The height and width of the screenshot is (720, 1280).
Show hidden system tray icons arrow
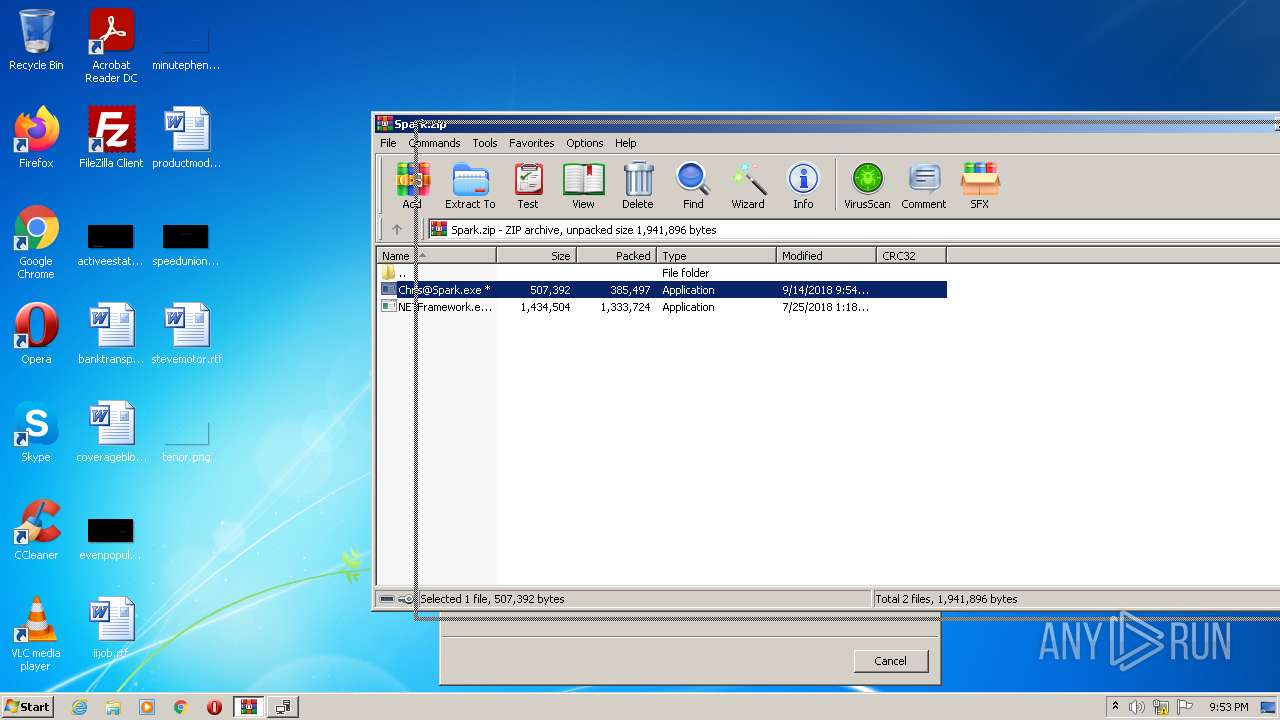pyautogui.click(x=1115, y=707)
